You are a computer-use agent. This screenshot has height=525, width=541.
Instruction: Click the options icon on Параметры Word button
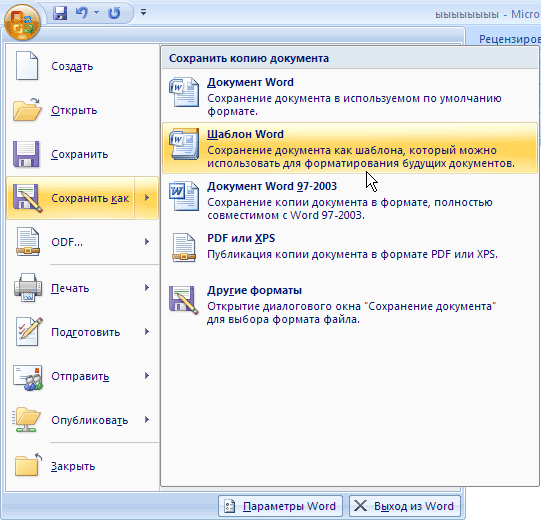click(x=230, y=506)
